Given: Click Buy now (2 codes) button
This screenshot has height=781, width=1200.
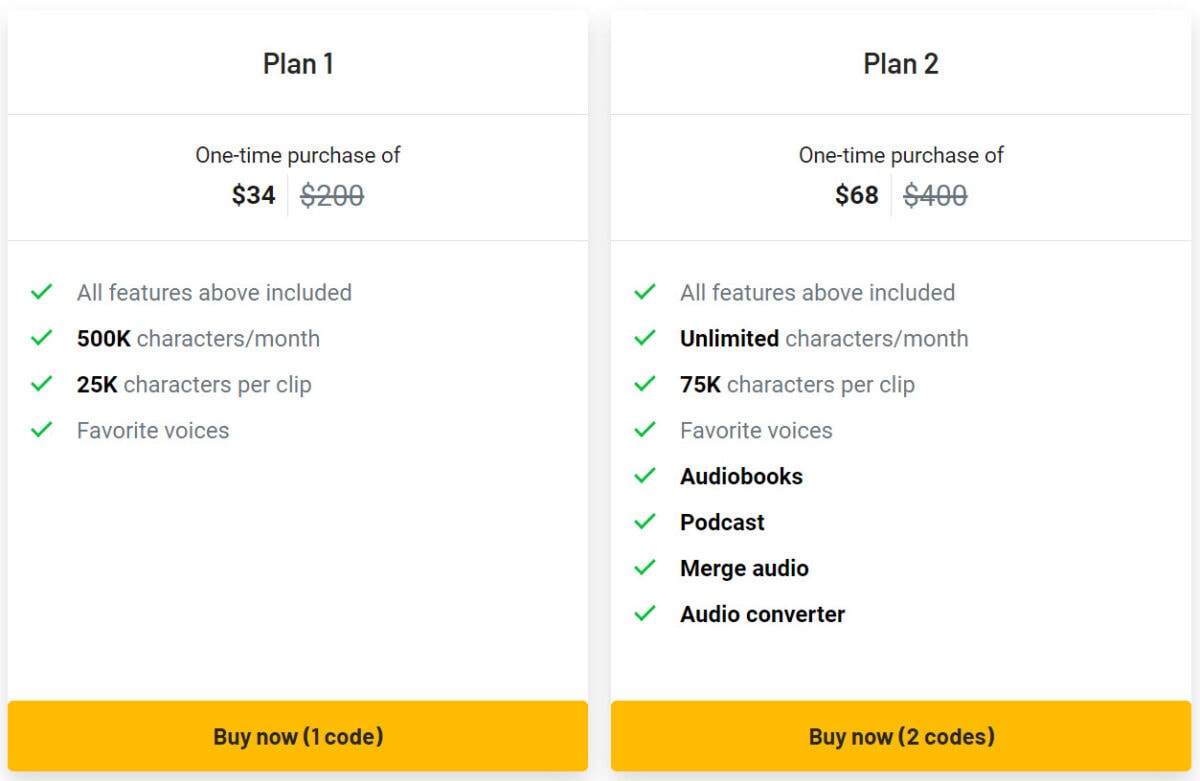Looking at the screenshot, I should [x=901, y=737].
